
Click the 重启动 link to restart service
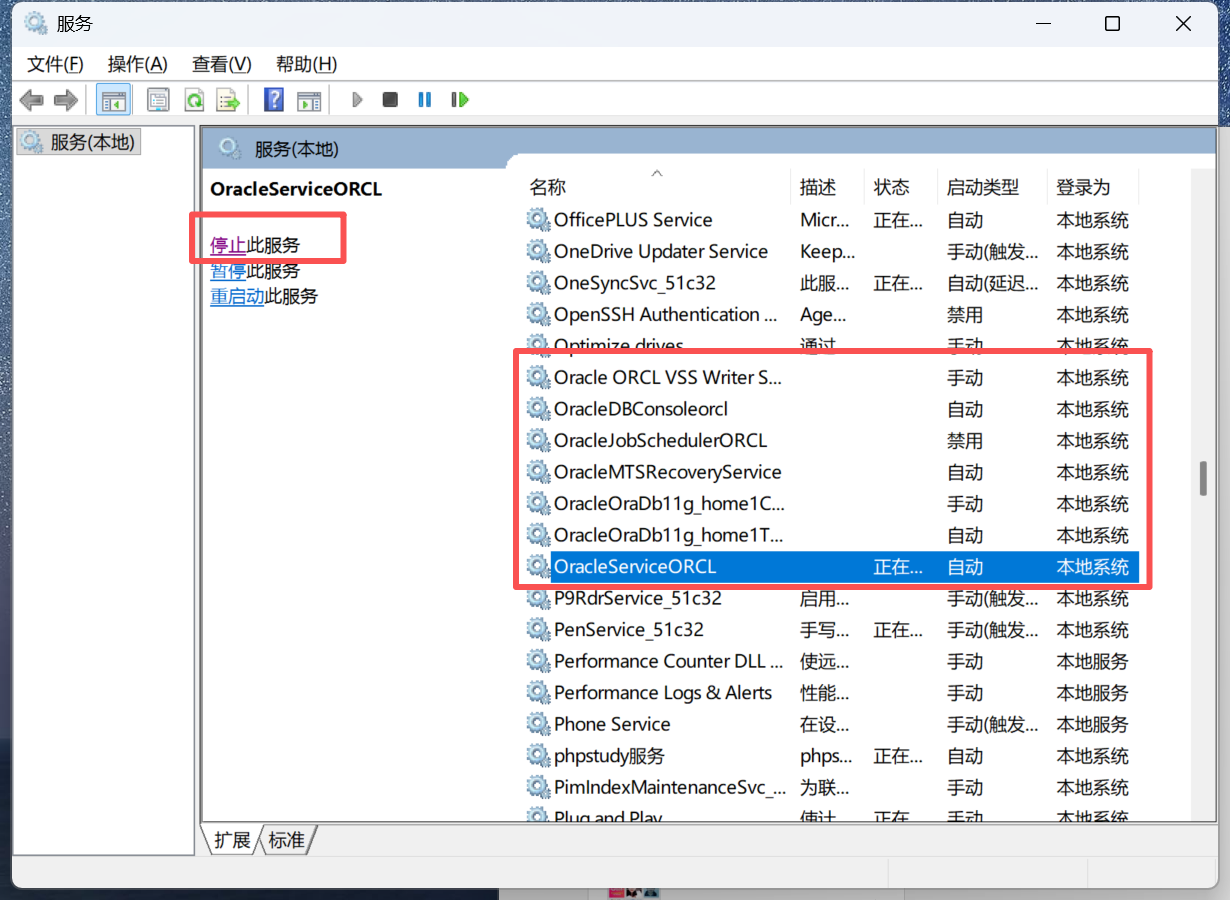tap(237, 297)
